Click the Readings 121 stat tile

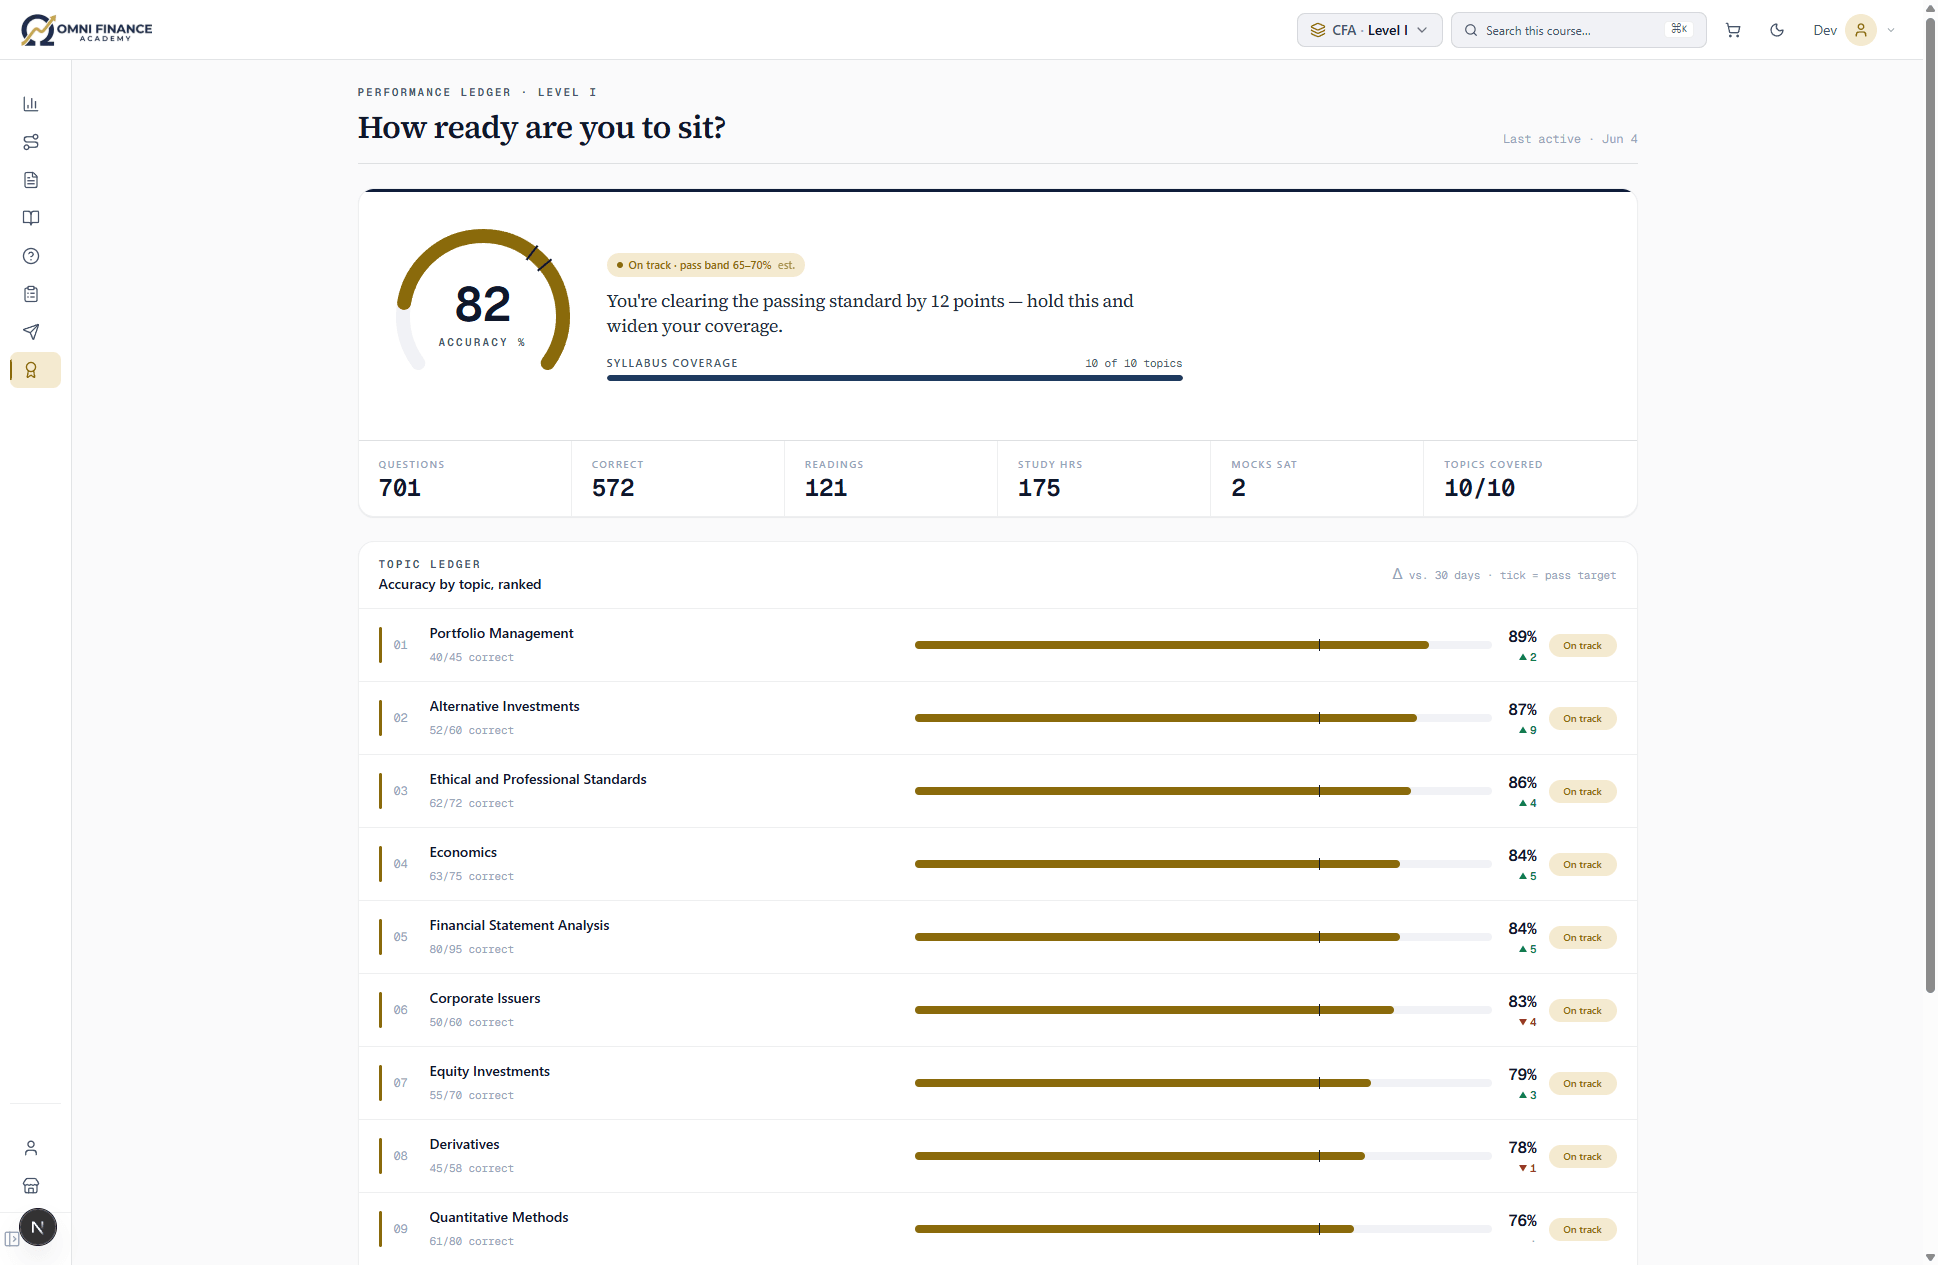(891, 479)
